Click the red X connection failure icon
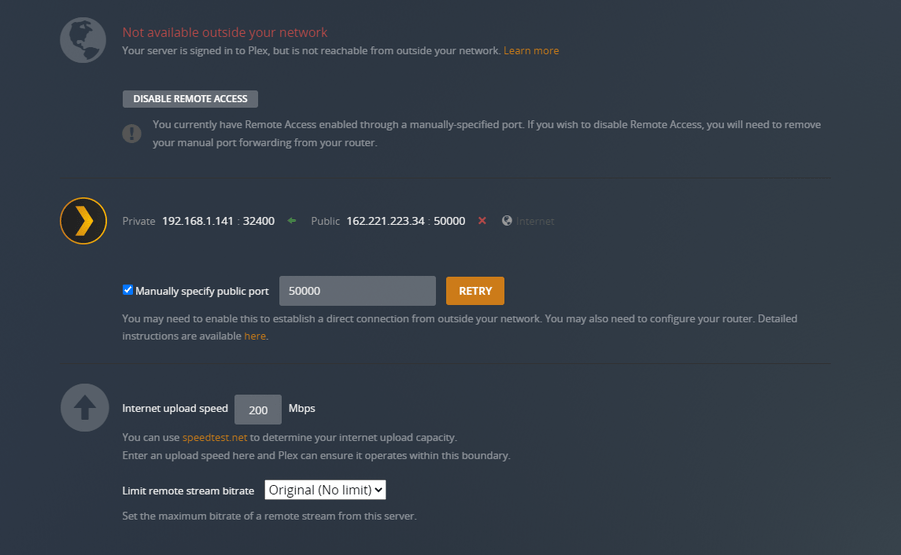The height and width of the screenshot is (555, 901). pyautogui.click(x=482, y=221)
